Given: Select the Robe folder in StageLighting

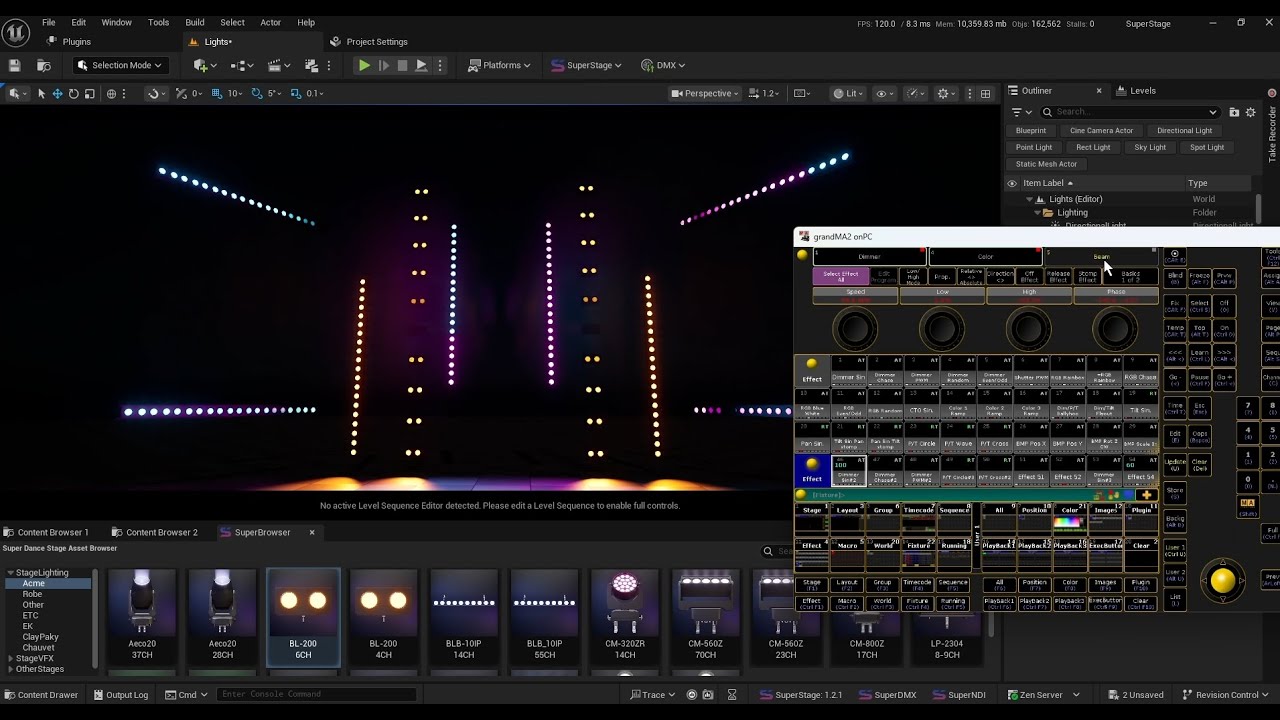Looking at the screenshot, I should (33, 594).
